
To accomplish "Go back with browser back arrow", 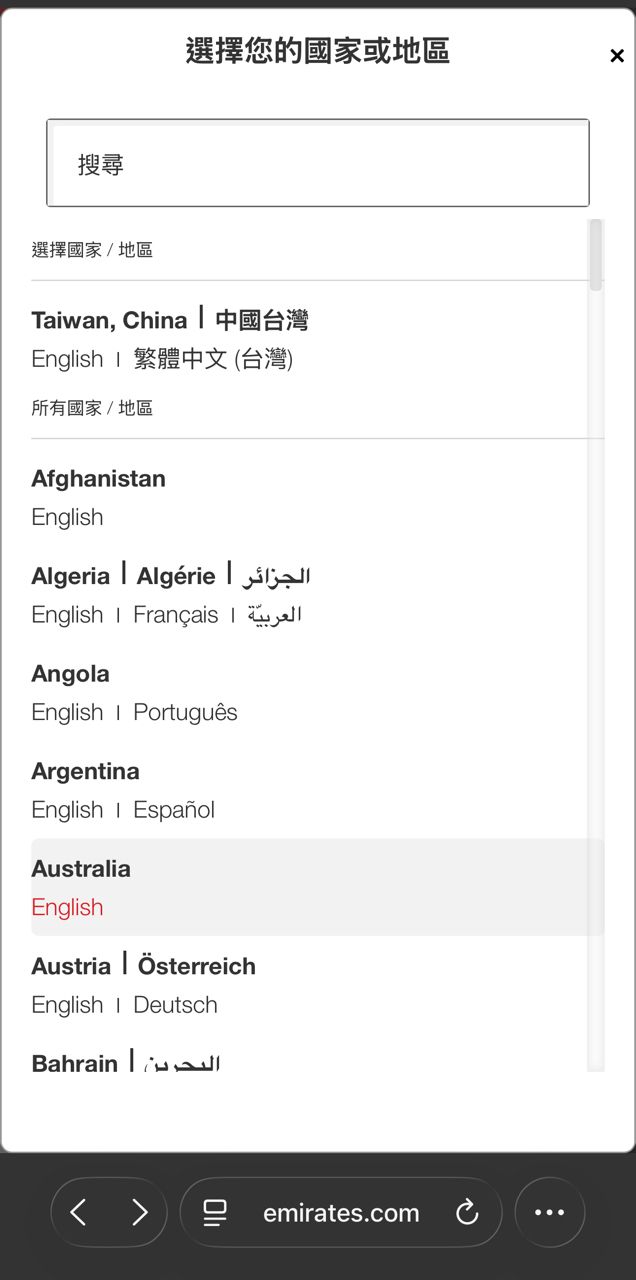I will point(79,1213).
